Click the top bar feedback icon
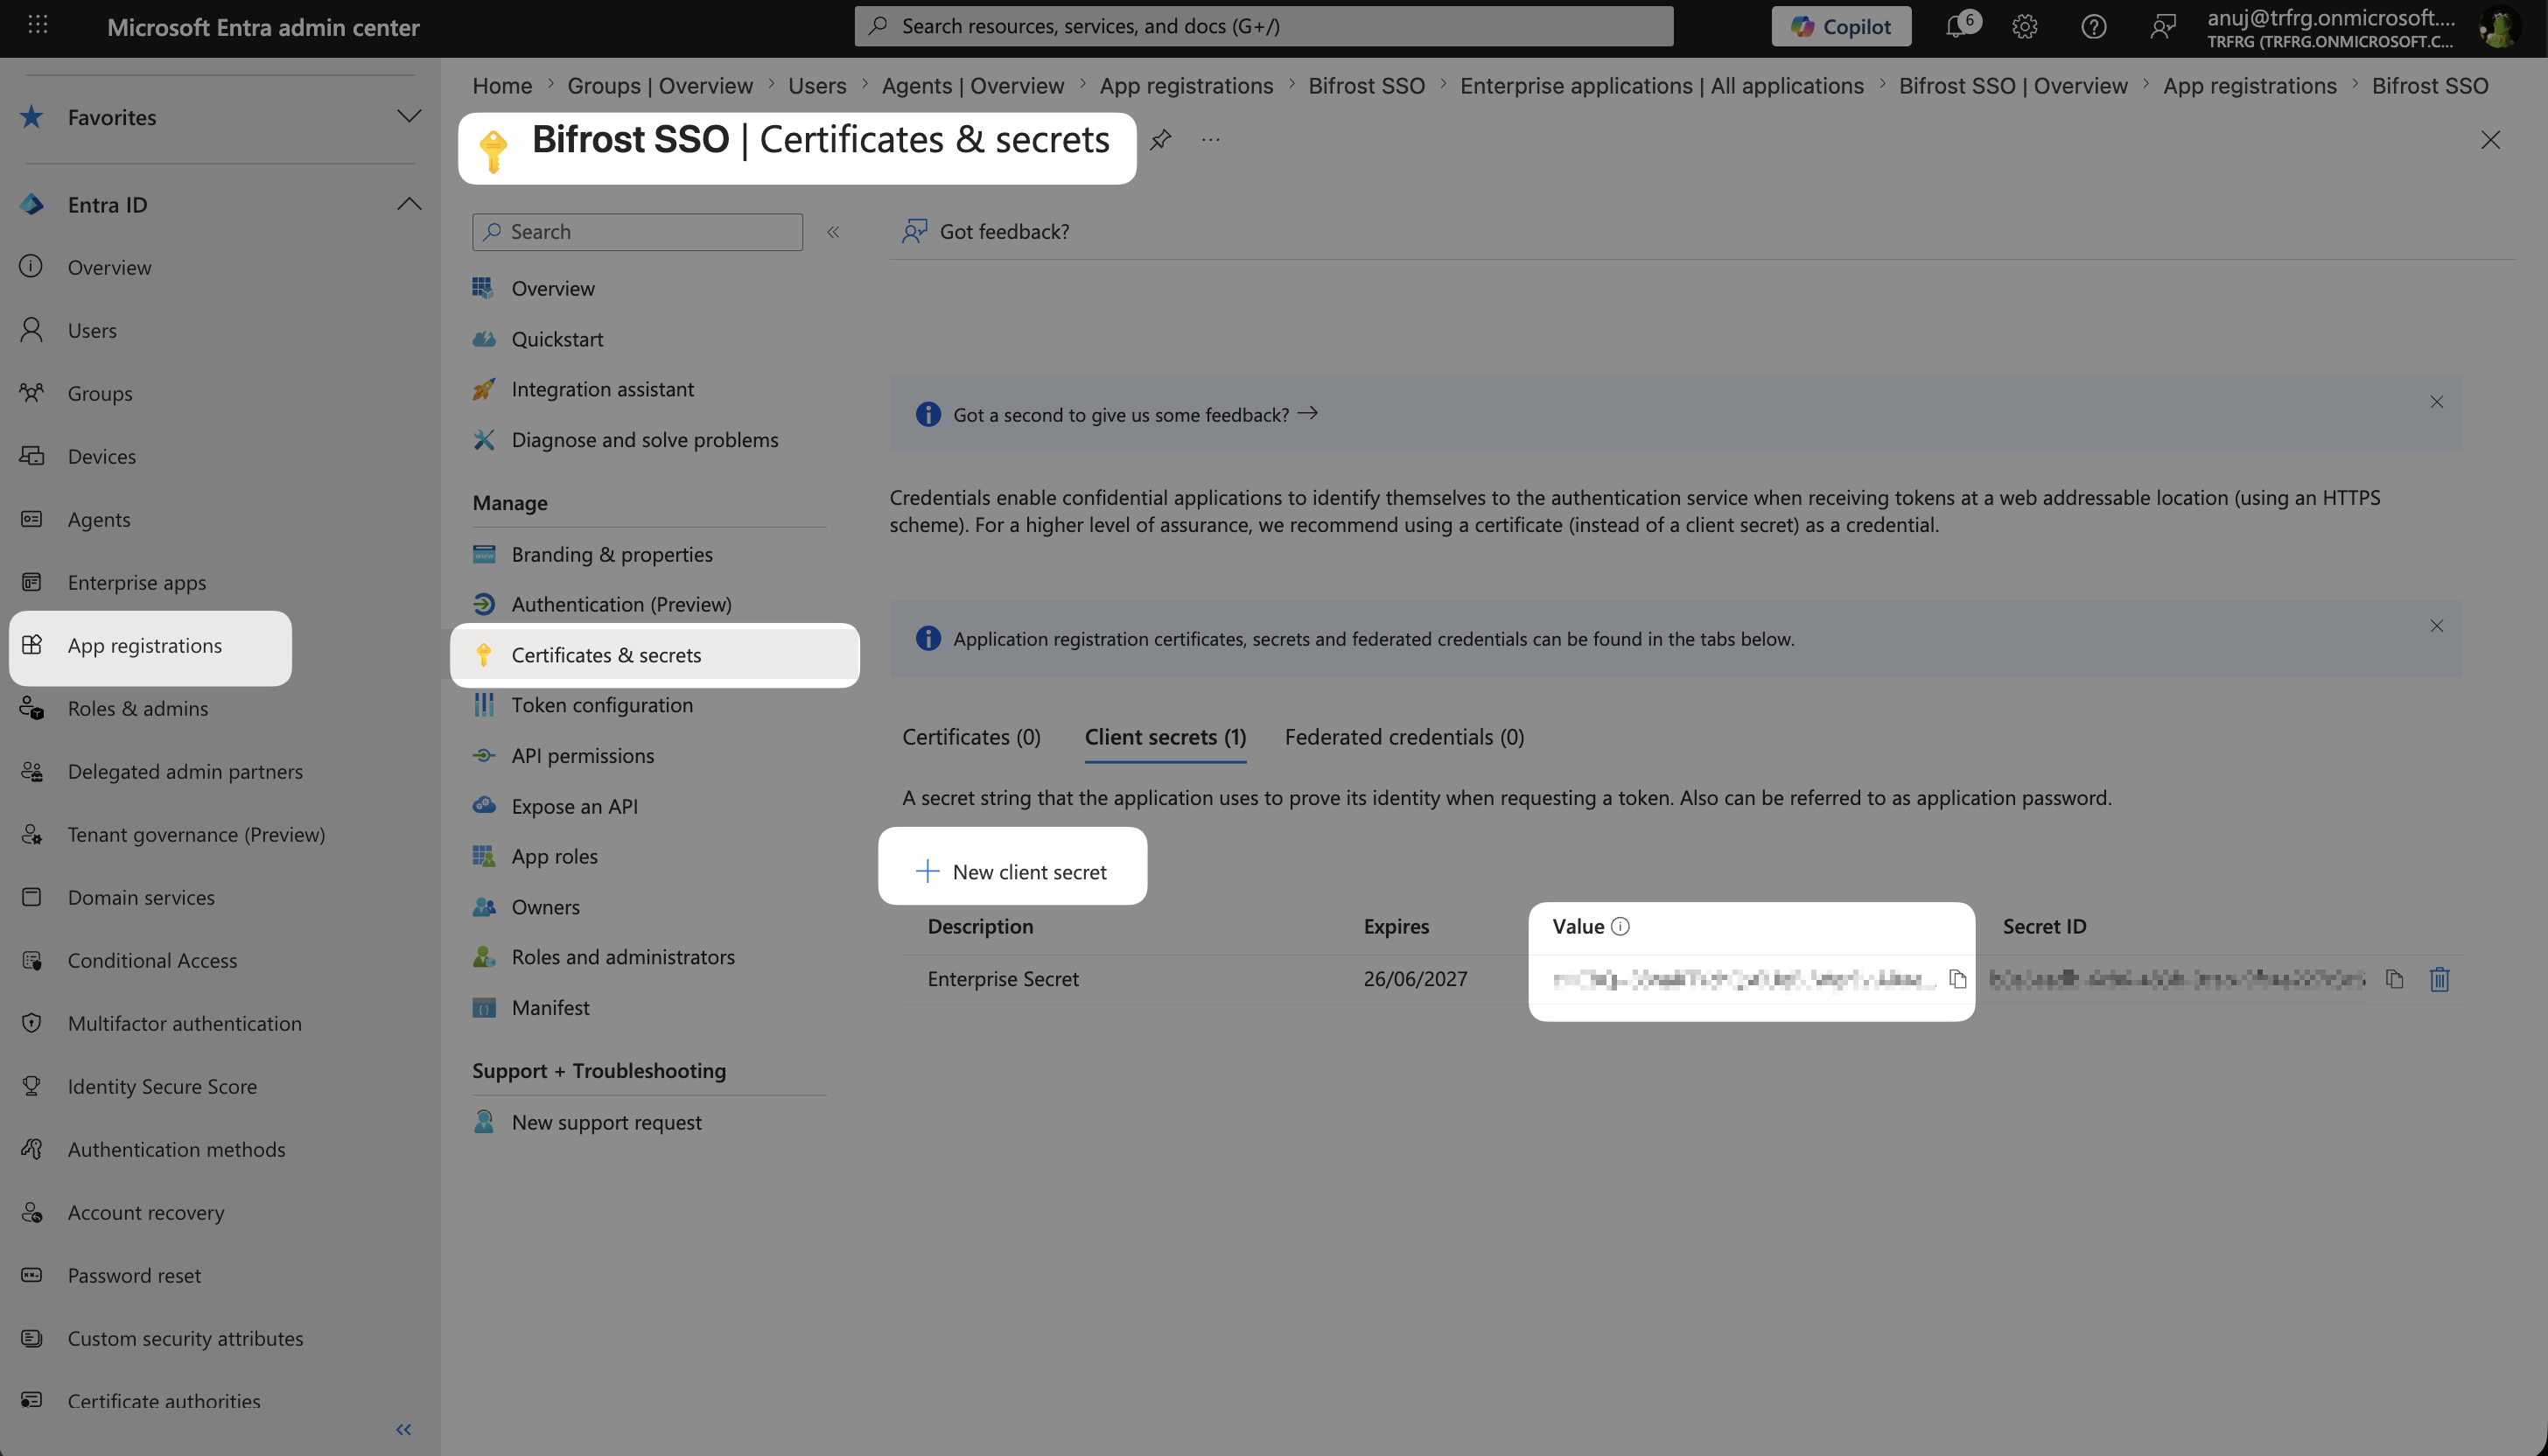The width and height of the screenshot is (2548, 1456). [x=2162, y=26]
